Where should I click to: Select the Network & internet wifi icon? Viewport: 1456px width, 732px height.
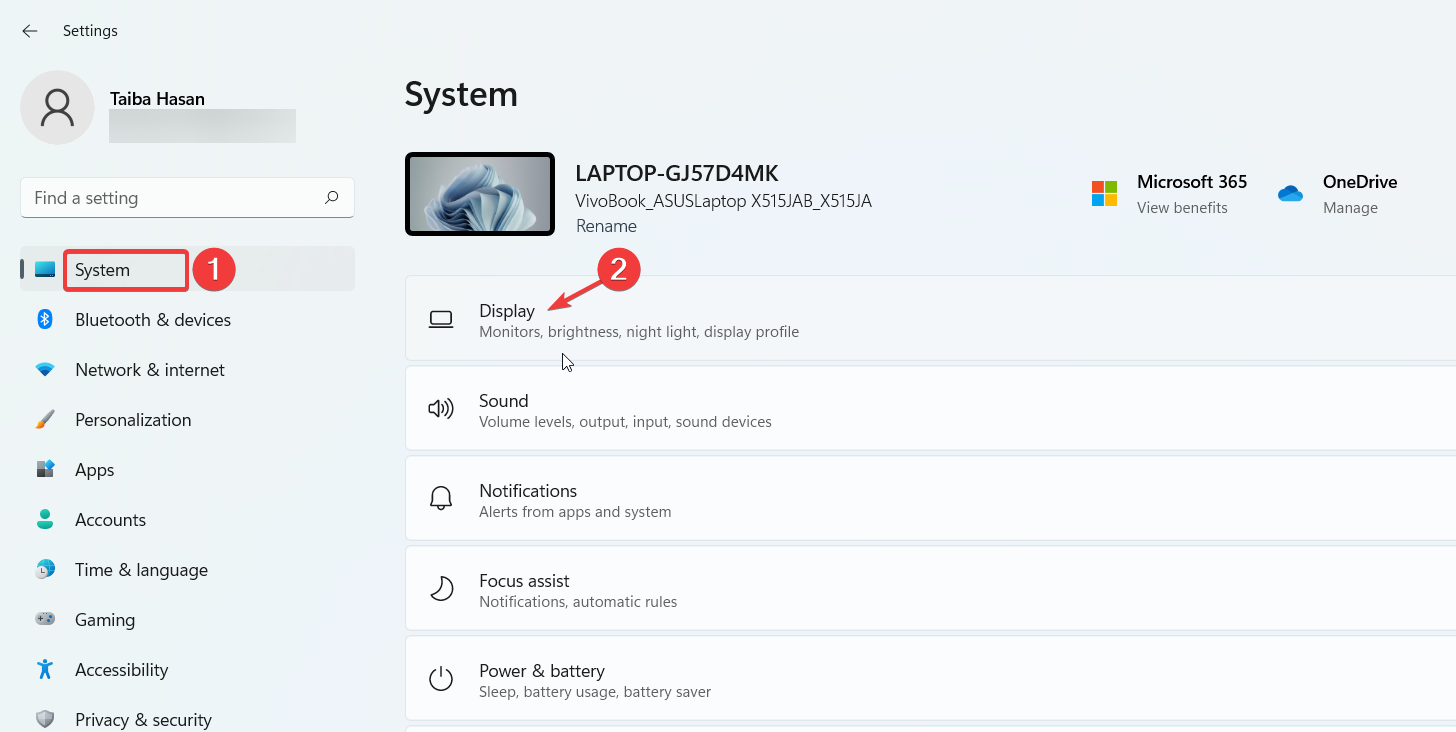45,369
